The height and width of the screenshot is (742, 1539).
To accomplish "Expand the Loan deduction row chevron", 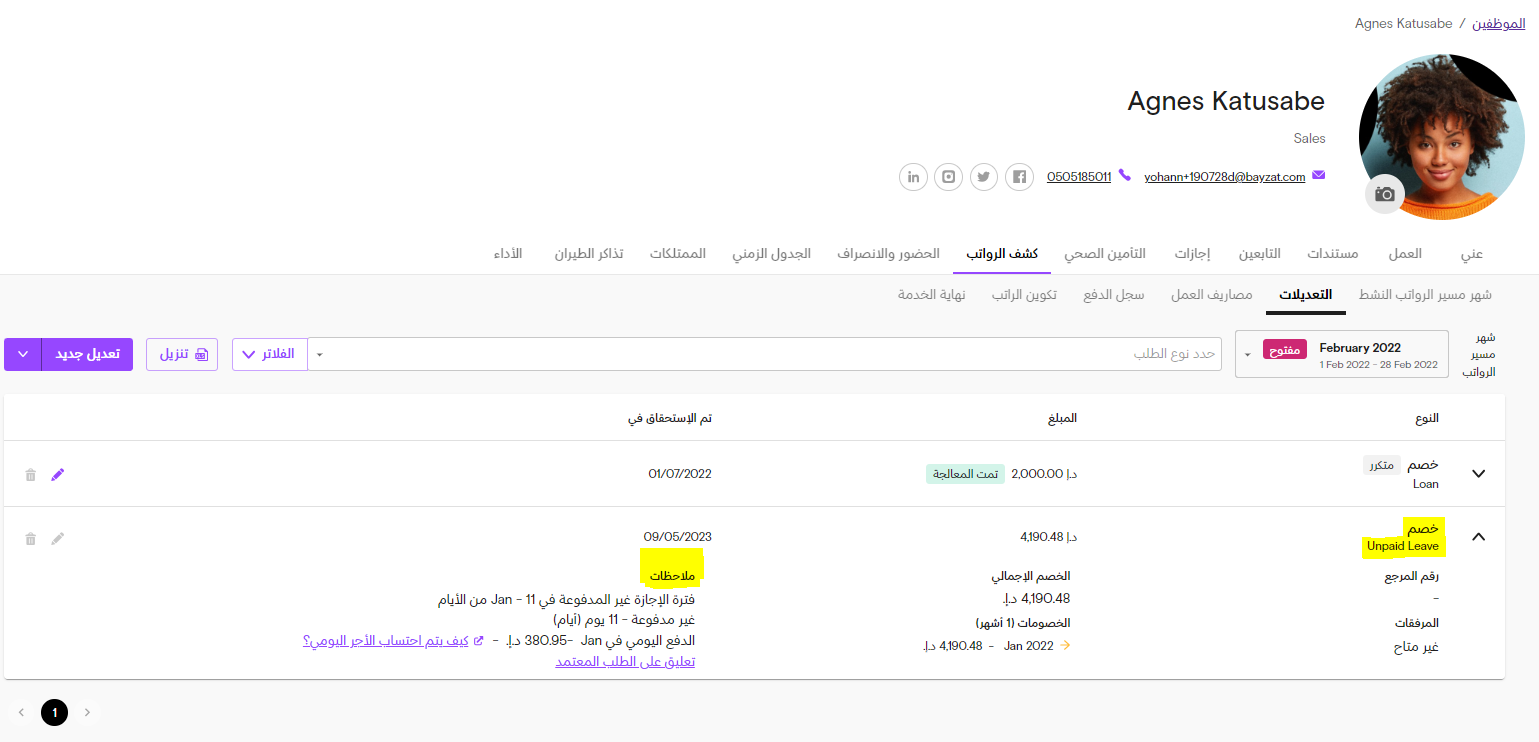I will coord(1479,474).
